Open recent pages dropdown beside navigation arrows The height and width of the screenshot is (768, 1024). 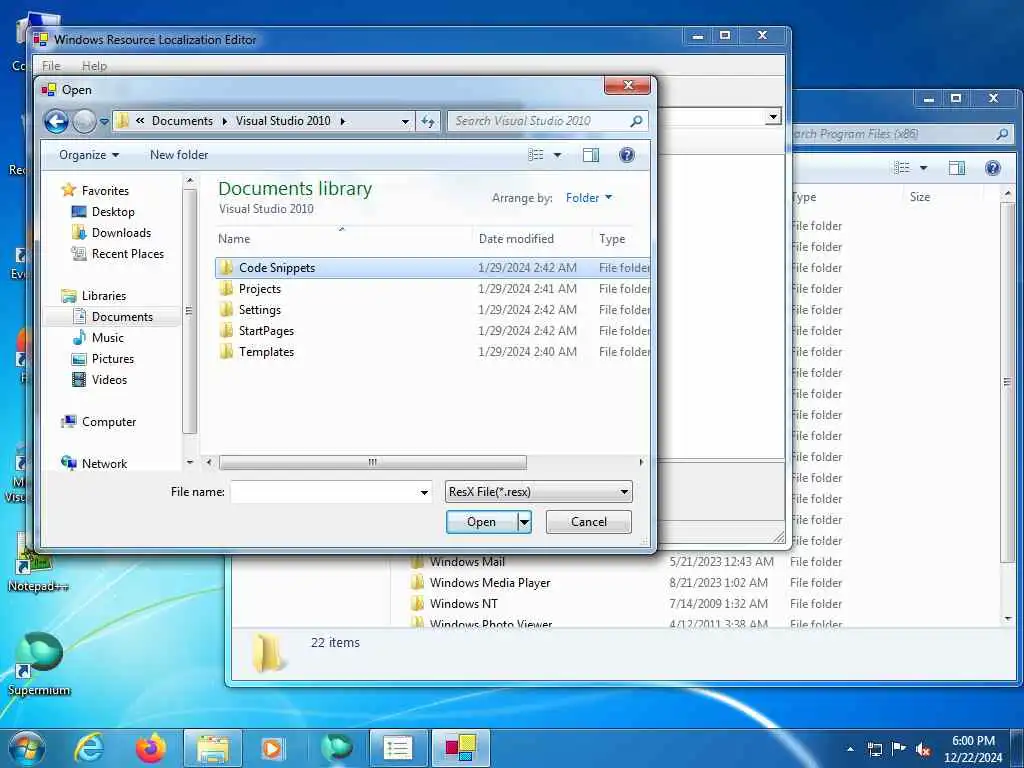(x=104, y=121)
